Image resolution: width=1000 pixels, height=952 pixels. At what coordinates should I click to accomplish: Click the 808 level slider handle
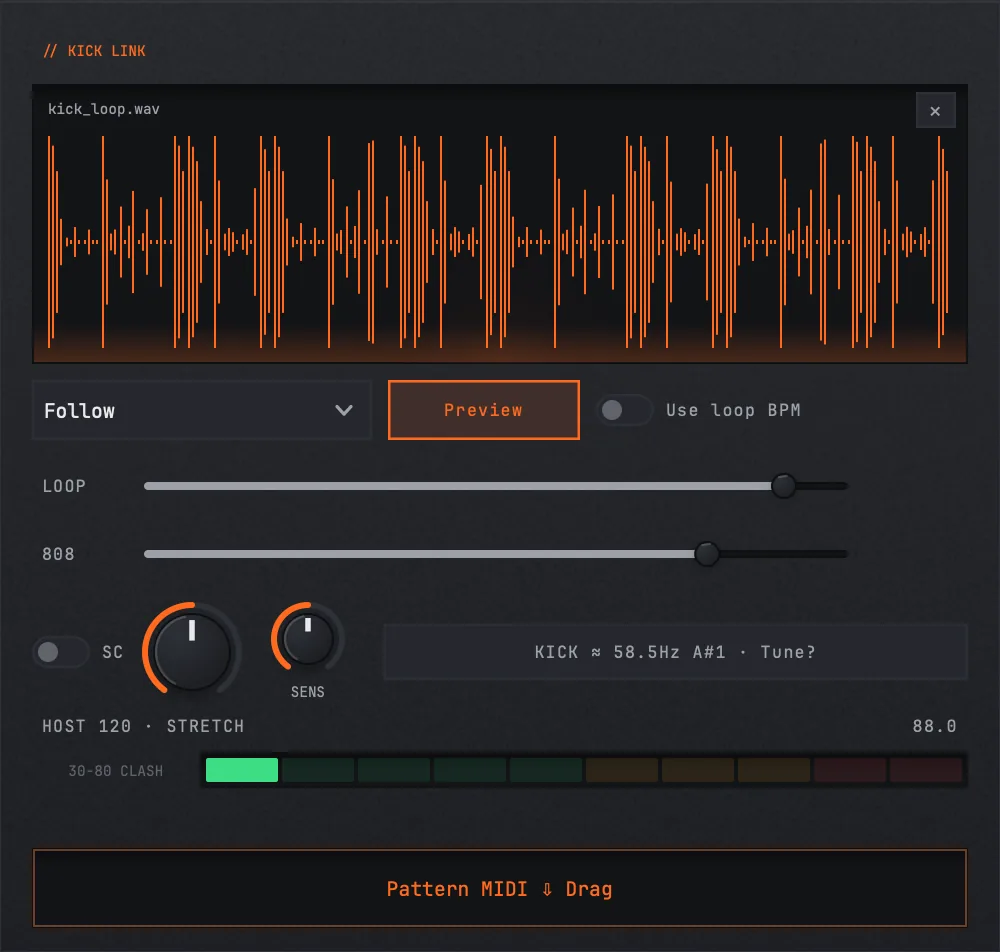[x=707, y=553]
